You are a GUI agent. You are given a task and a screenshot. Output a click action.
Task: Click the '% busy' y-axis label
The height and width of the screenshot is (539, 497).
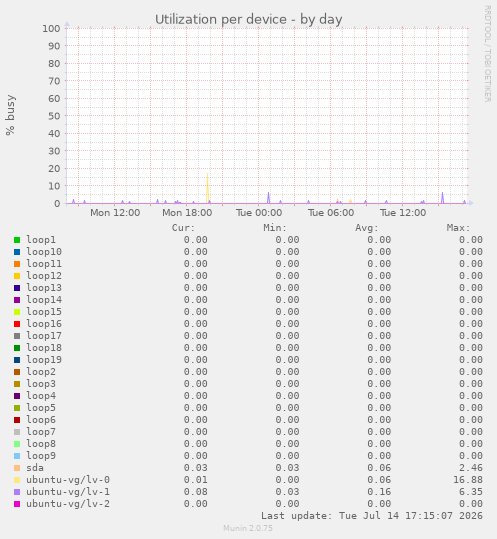coord(10,115)
